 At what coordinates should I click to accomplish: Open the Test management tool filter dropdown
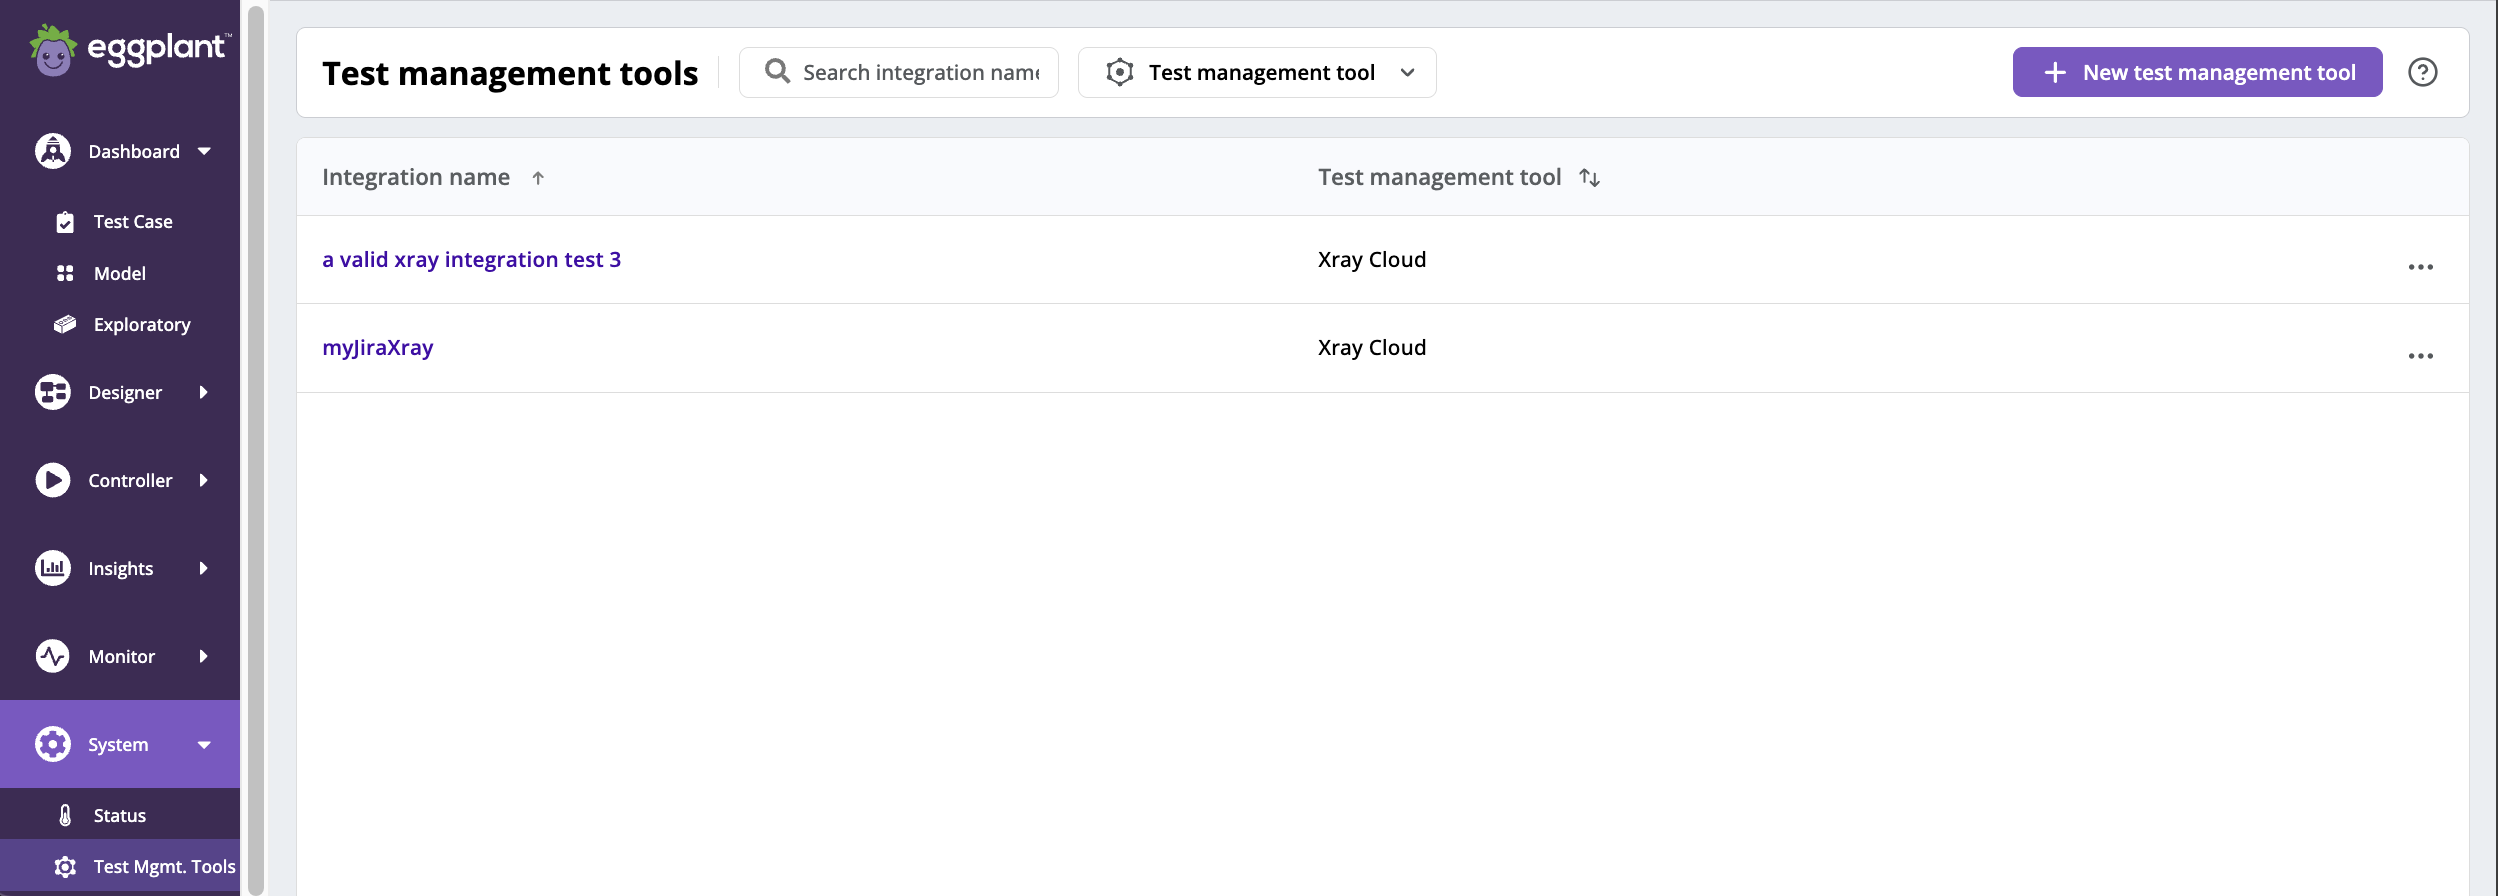click(1257, 72)
